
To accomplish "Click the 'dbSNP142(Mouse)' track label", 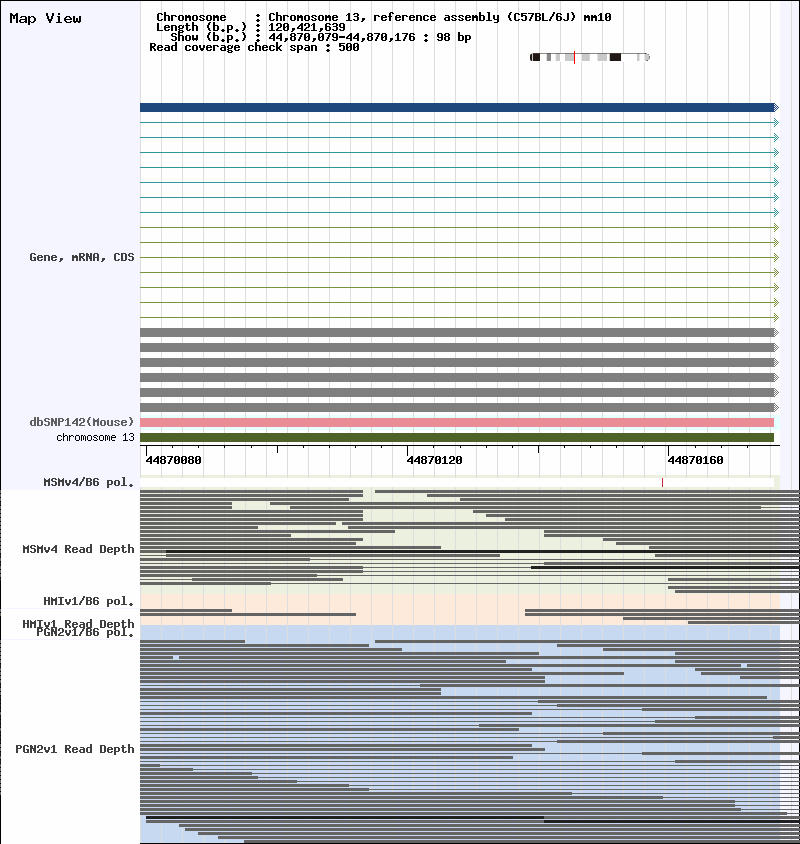I will click(x=82, y=422).
